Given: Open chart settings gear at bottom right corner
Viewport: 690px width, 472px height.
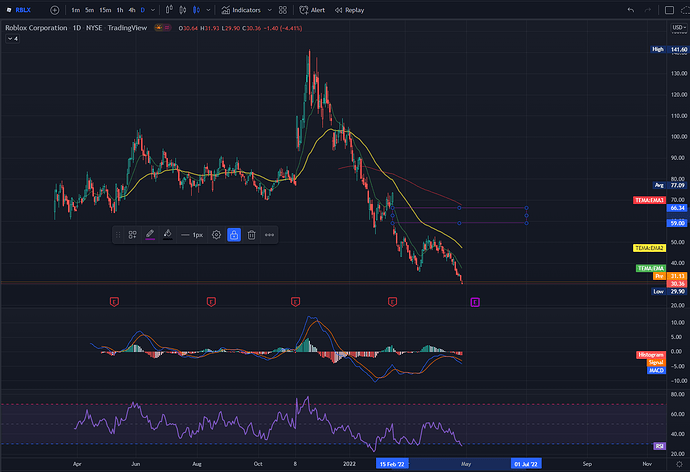Looking at the screenshot, I should point(679,464).
